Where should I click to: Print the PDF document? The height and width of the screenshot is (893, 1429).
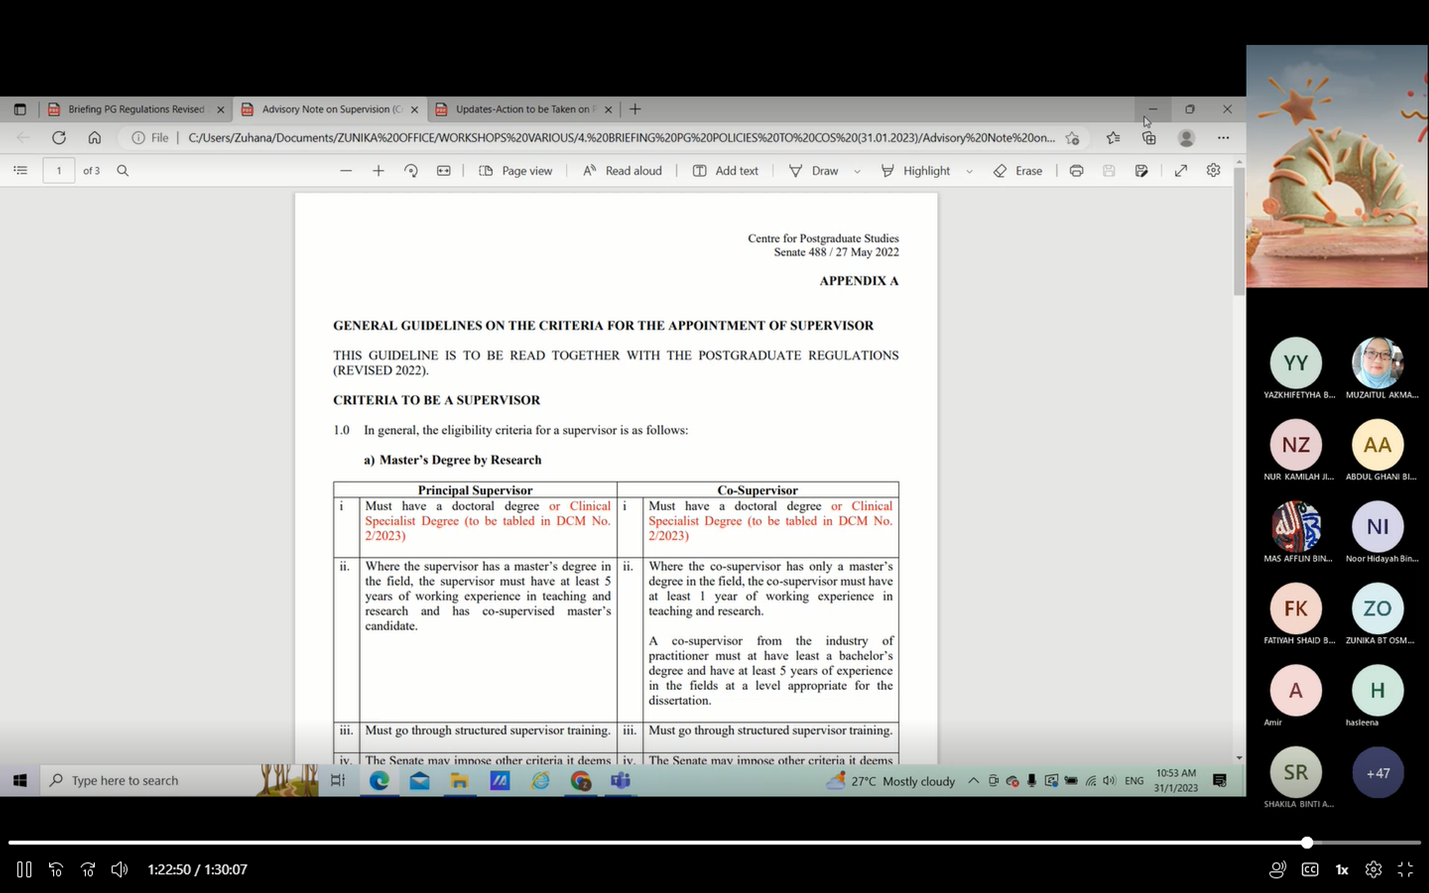(1076, 171)
